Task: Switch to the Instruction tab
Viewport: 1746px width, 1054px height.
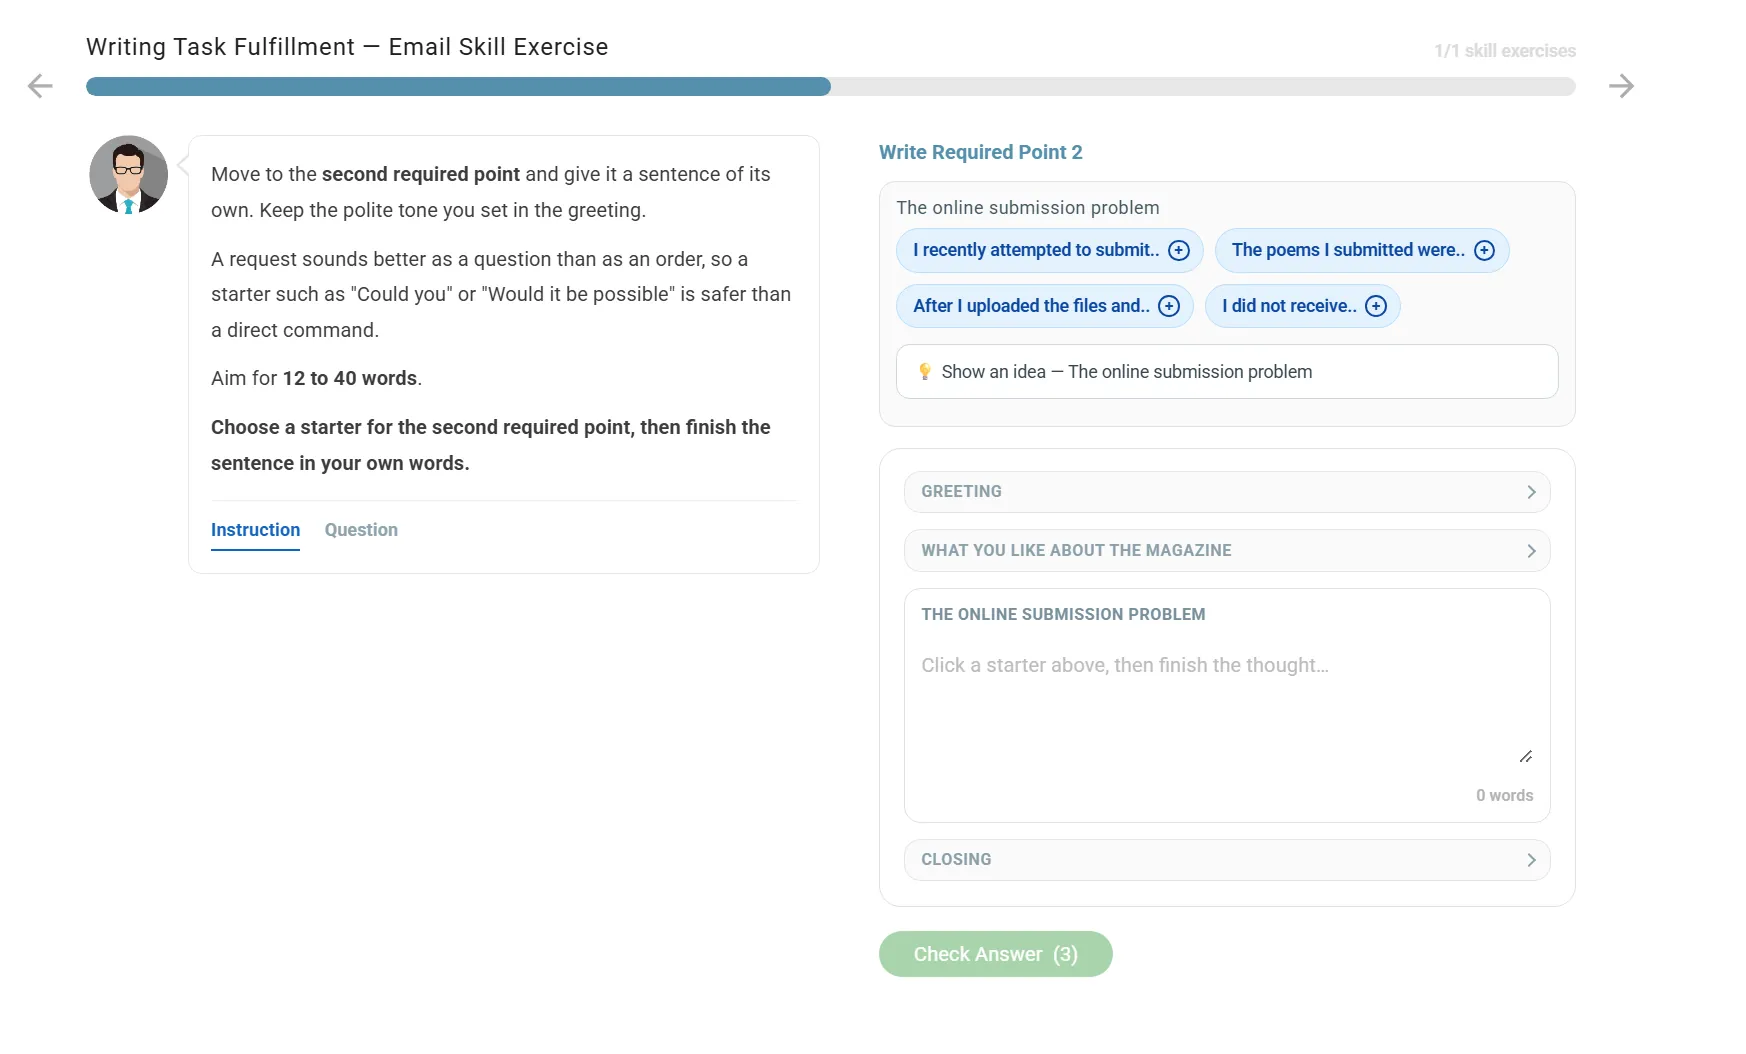Action: coord(255,530)
